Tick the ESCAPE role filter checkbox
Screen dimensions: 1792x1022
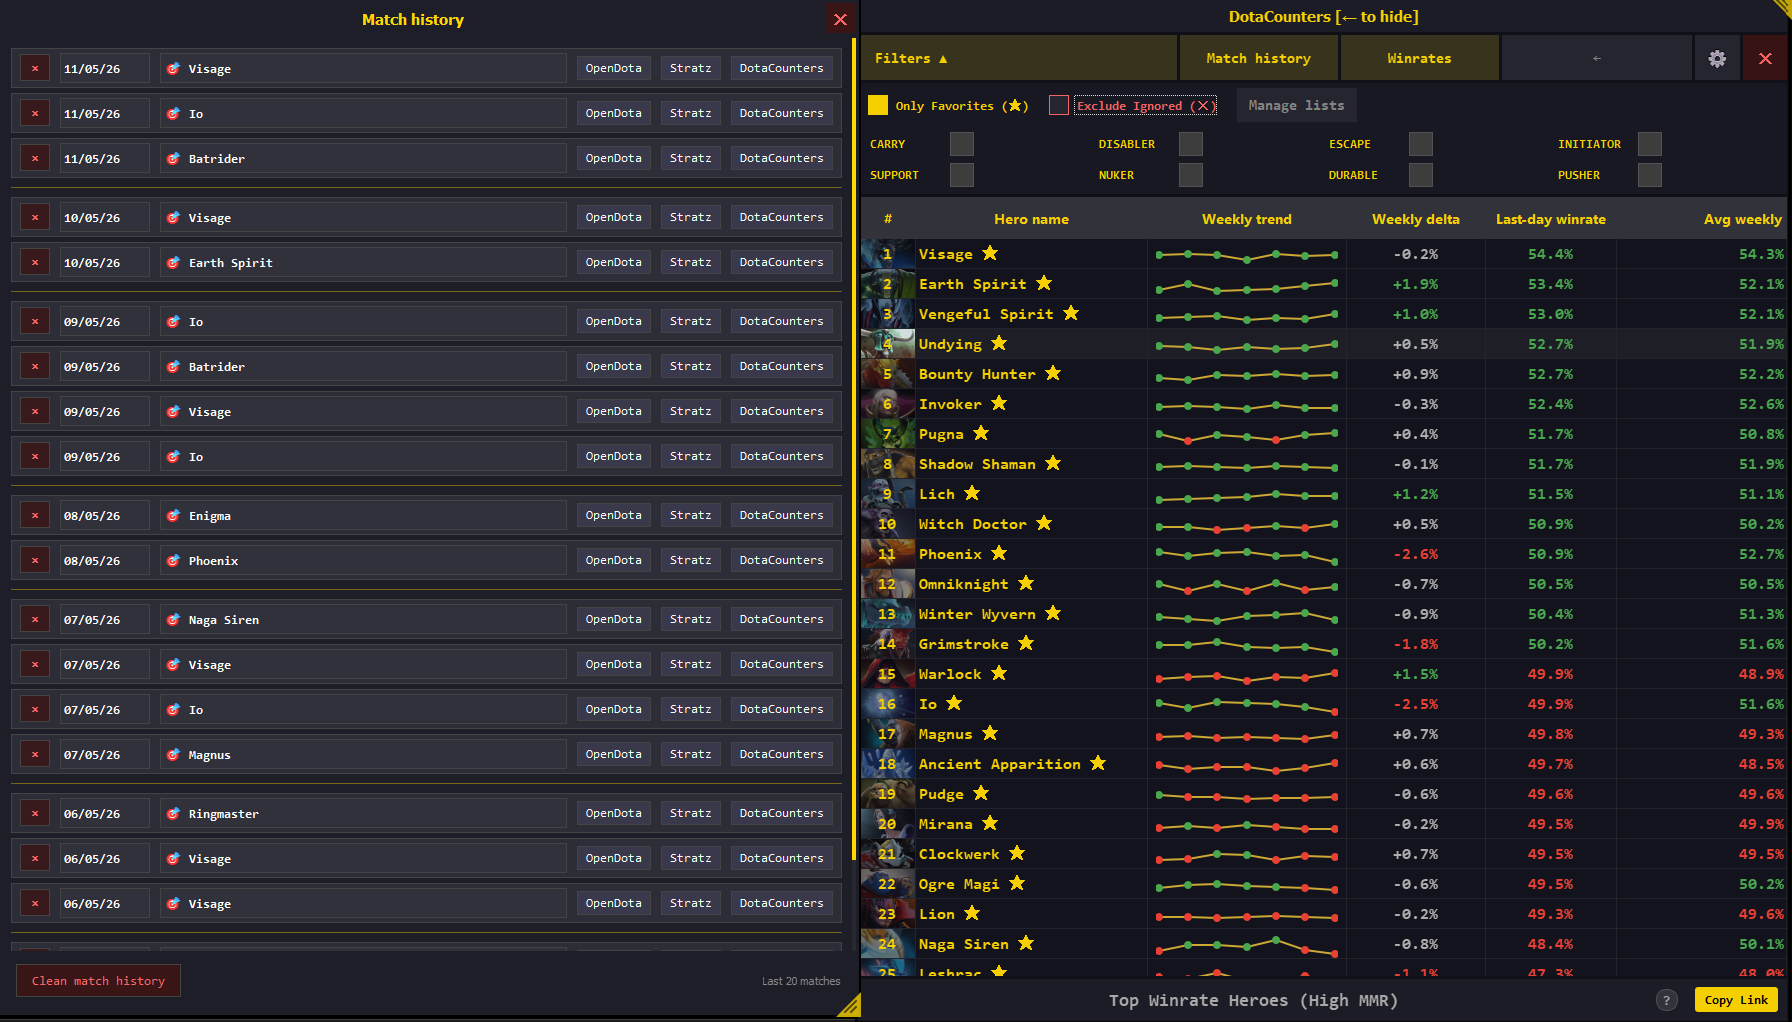click(1421, 144)
